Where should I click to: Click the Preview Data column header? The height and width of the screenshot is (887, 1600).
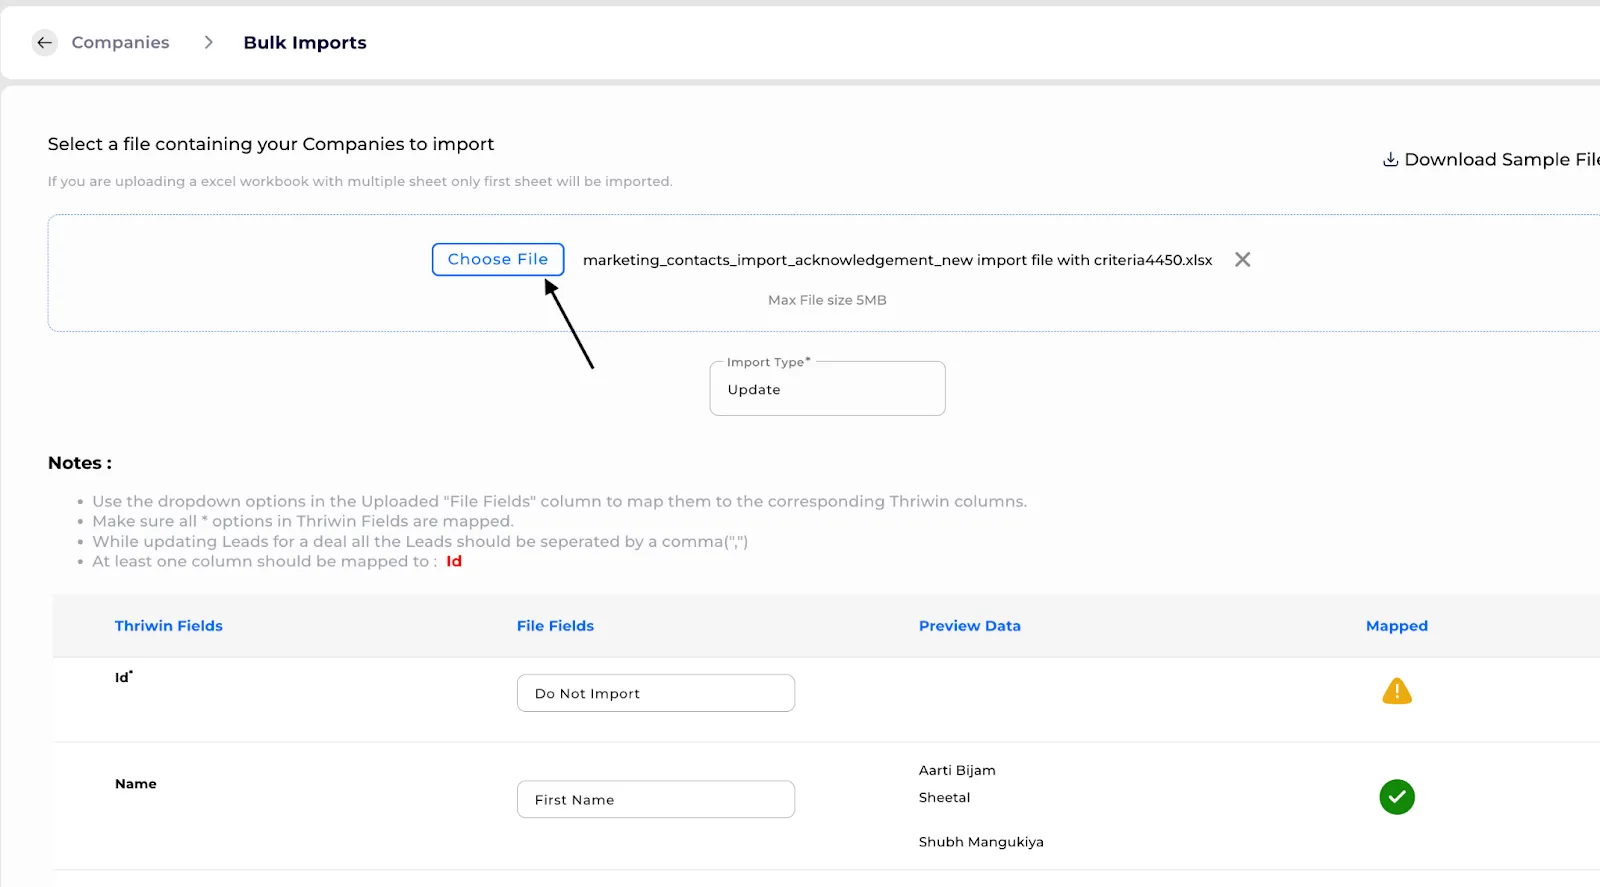point(970,626)
